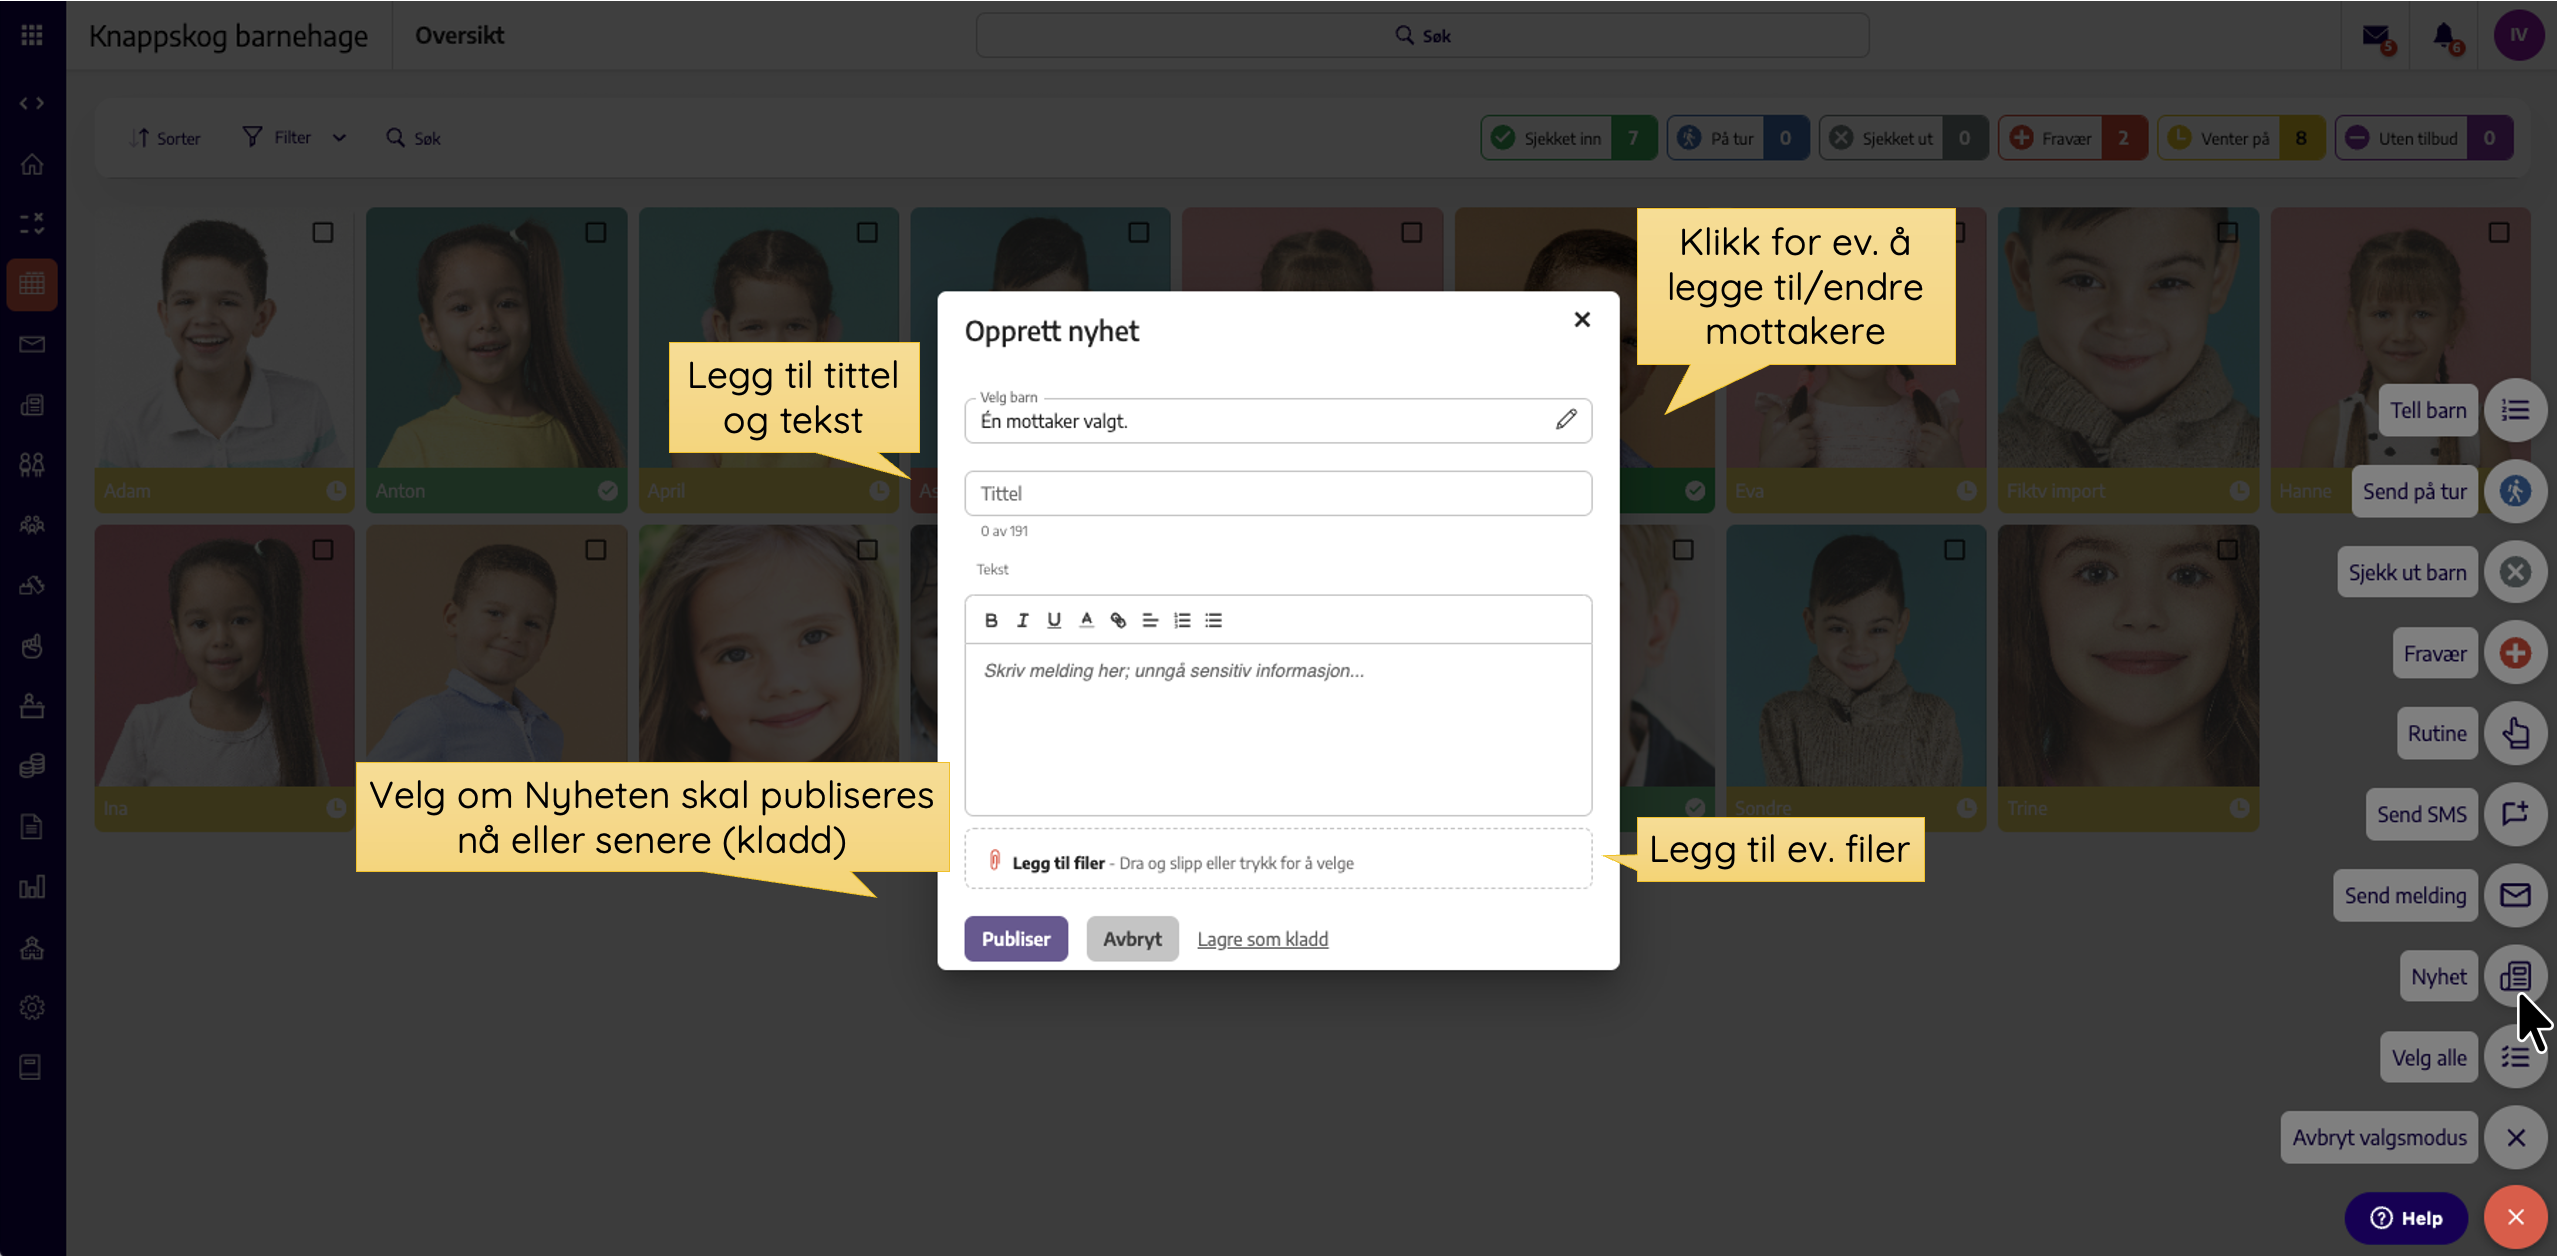2557x1256 pixels.
Task: Click the Tittel input field
Action: [x=1278, y=493]
